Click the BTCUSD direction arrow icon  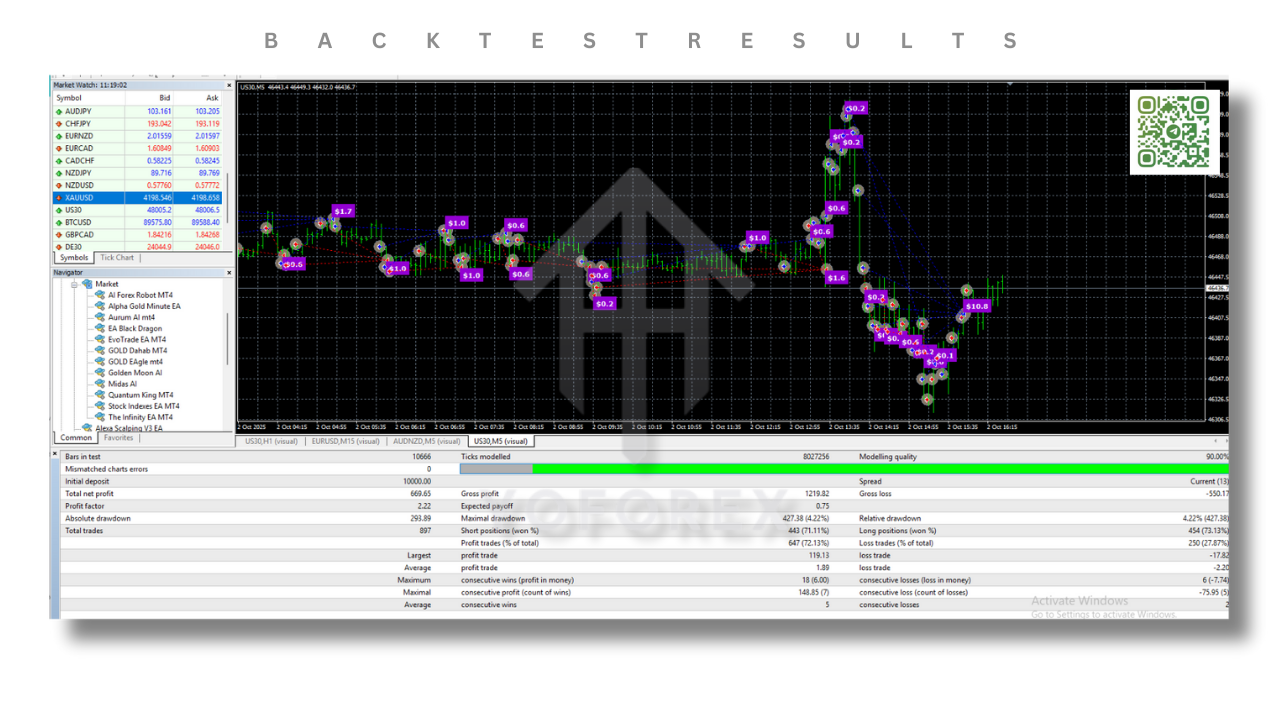(x=59, y=222)
